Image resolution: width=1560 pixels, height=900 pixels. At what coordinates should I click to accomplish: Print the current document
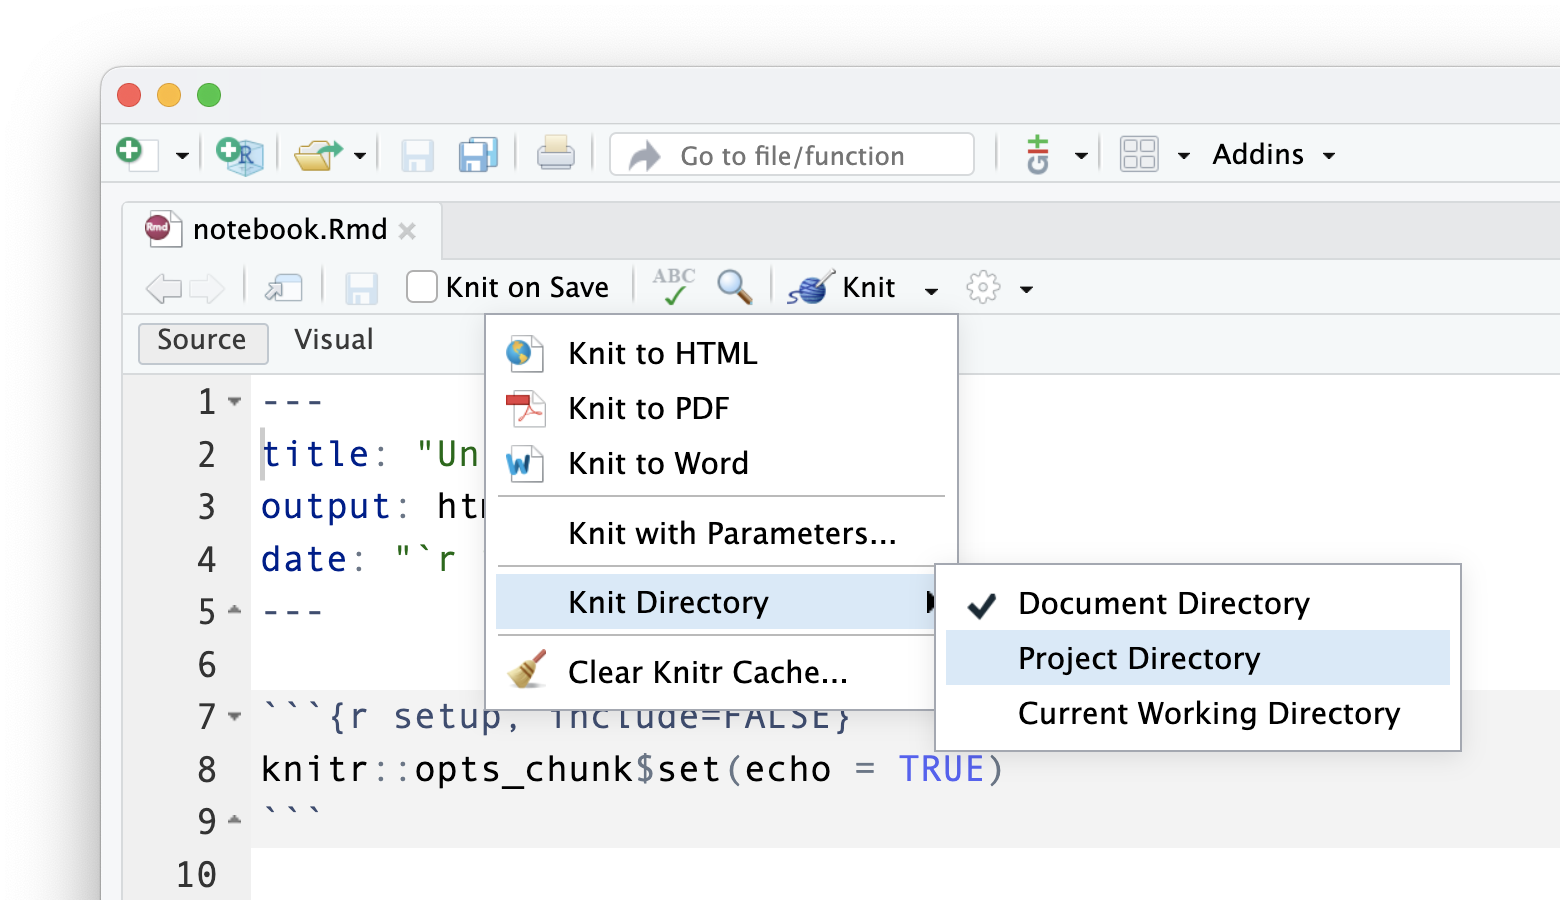tap(555, 155)
